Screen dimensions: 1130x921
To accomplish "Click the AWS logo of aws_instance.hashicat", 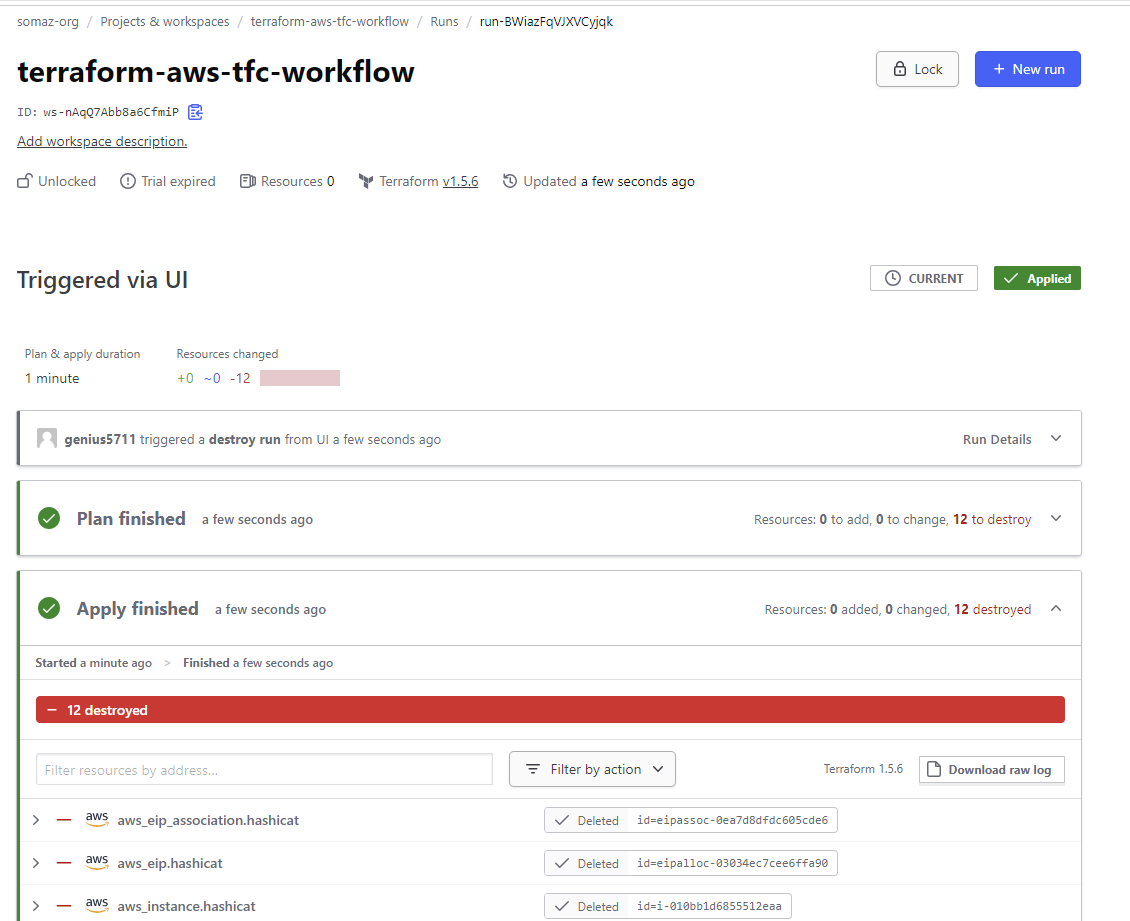I will click(x=97, y=905).
